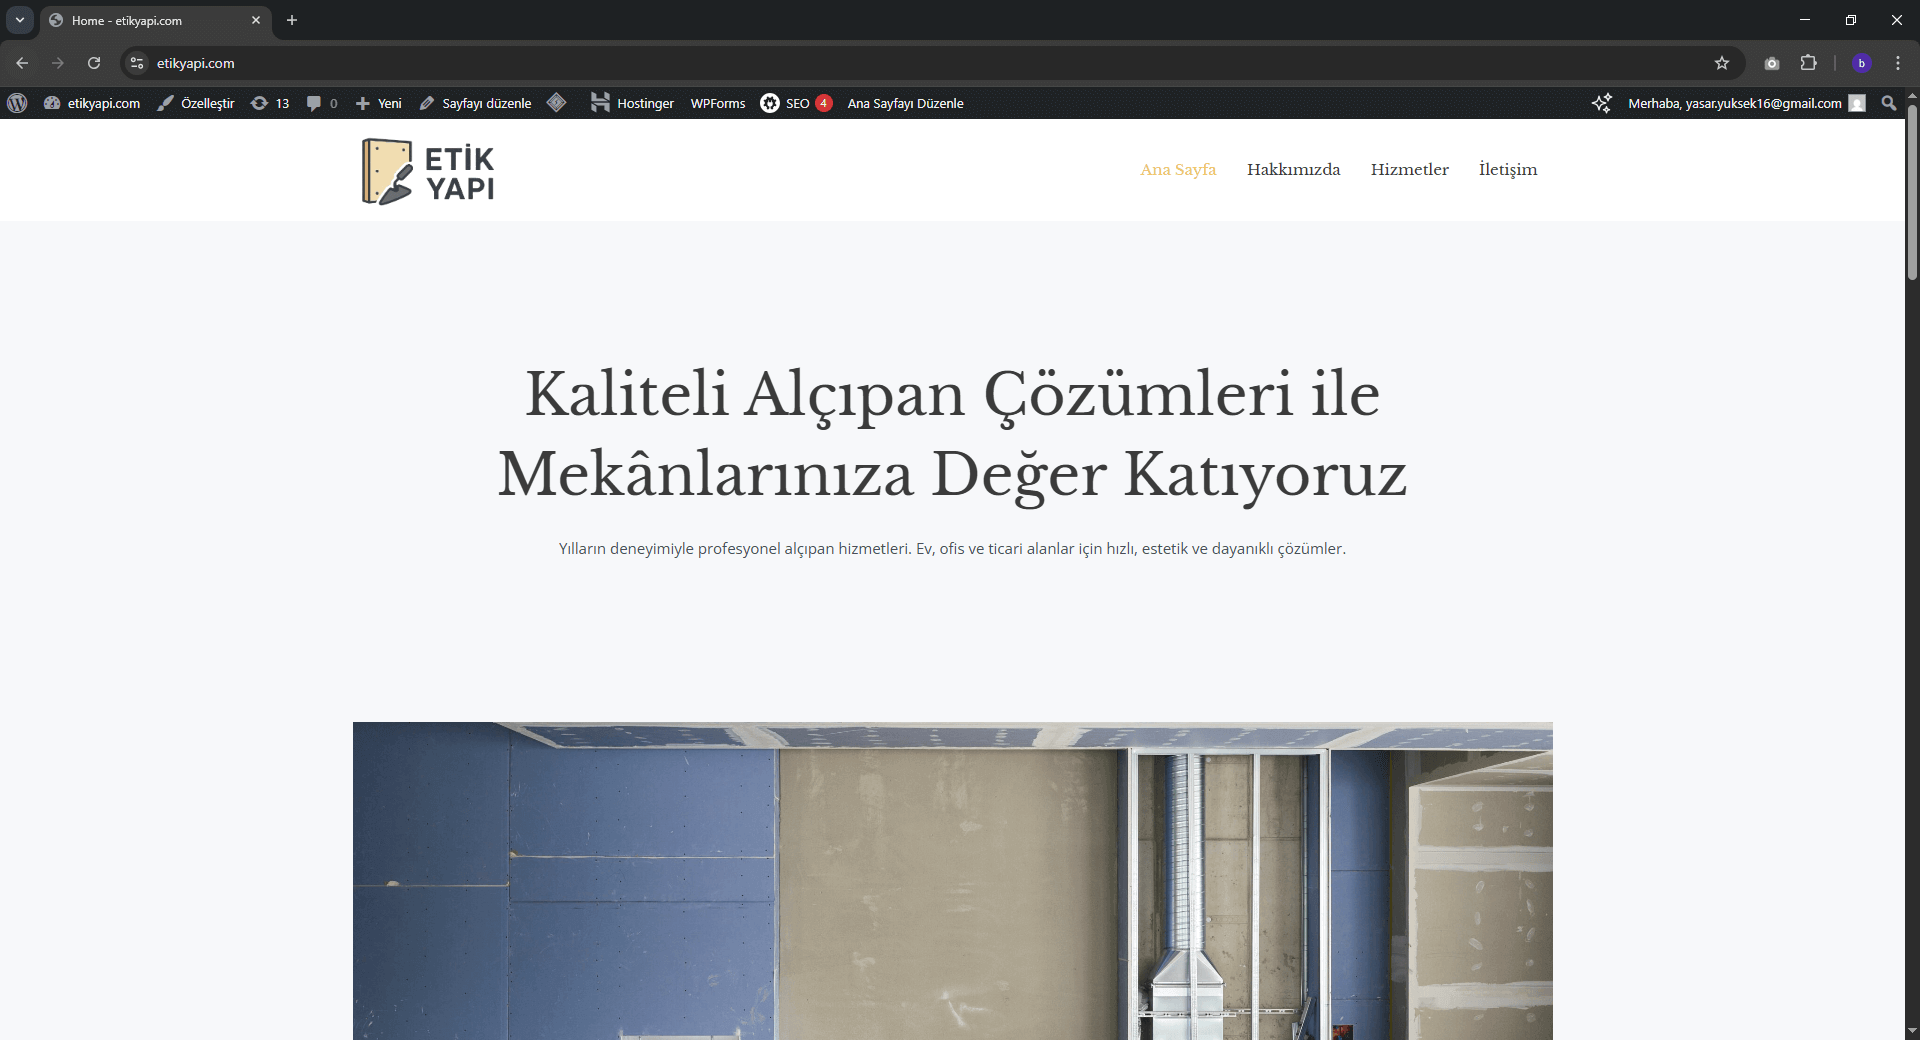Switch to the İletişim menu item
Viewport: 1920px width, 1040px height.
[1507, 170]
